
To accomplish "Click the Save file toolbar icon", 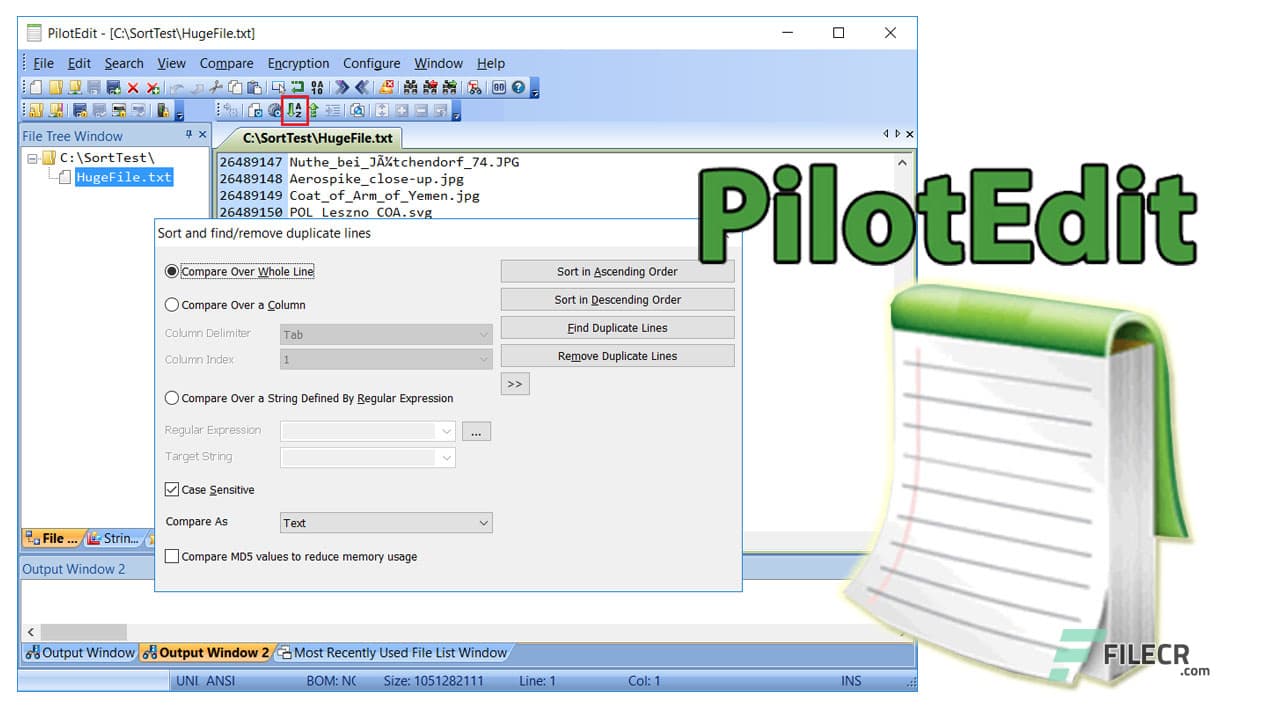I will point(95,87).
